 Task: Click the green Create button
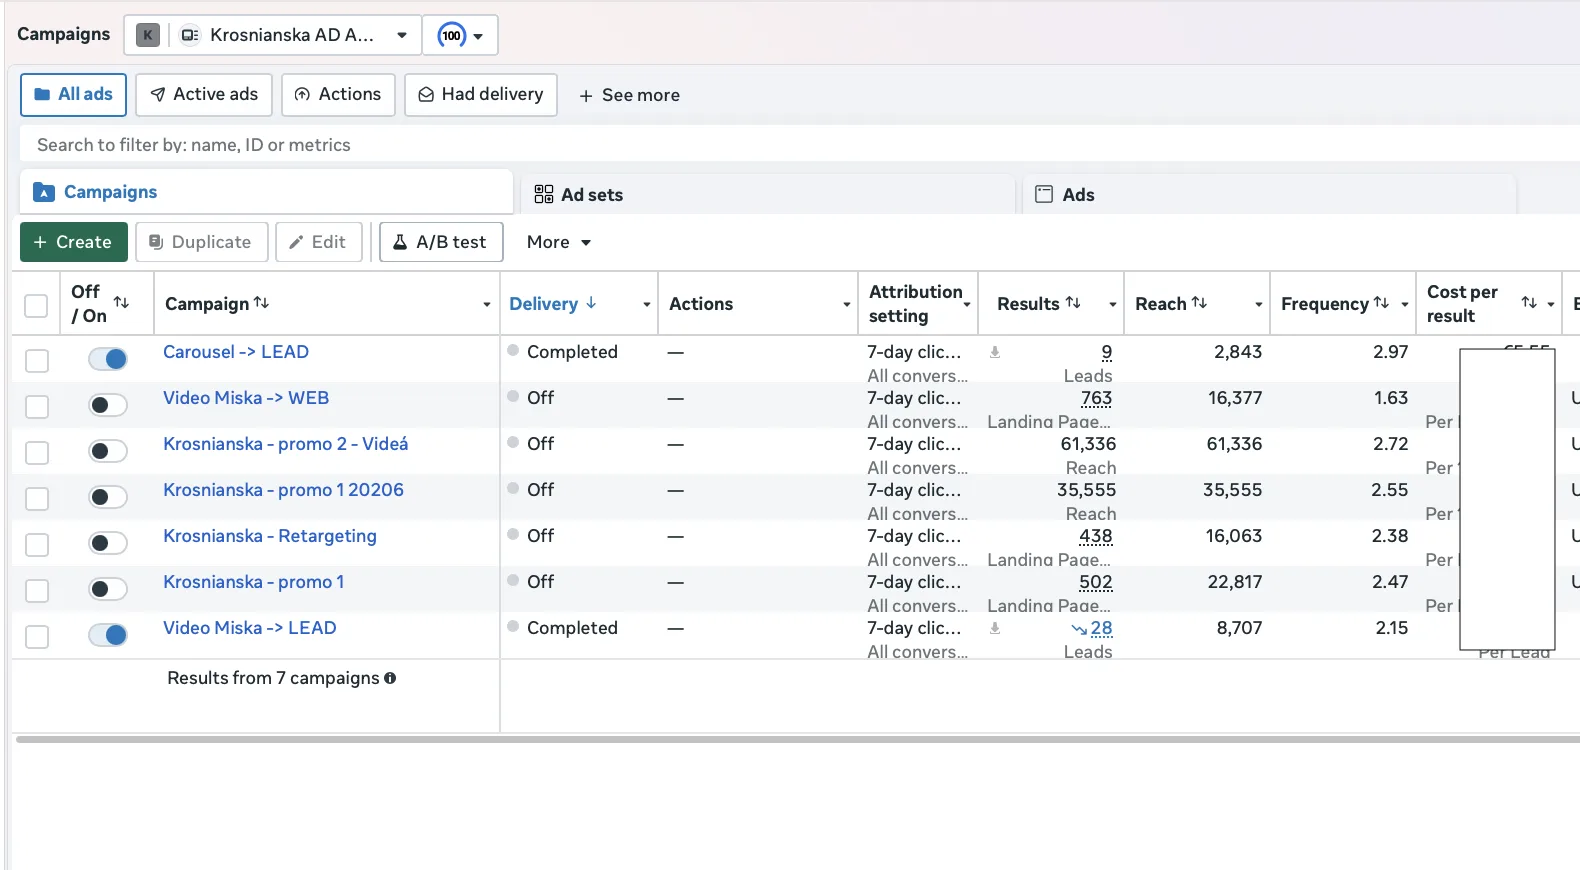73,242
